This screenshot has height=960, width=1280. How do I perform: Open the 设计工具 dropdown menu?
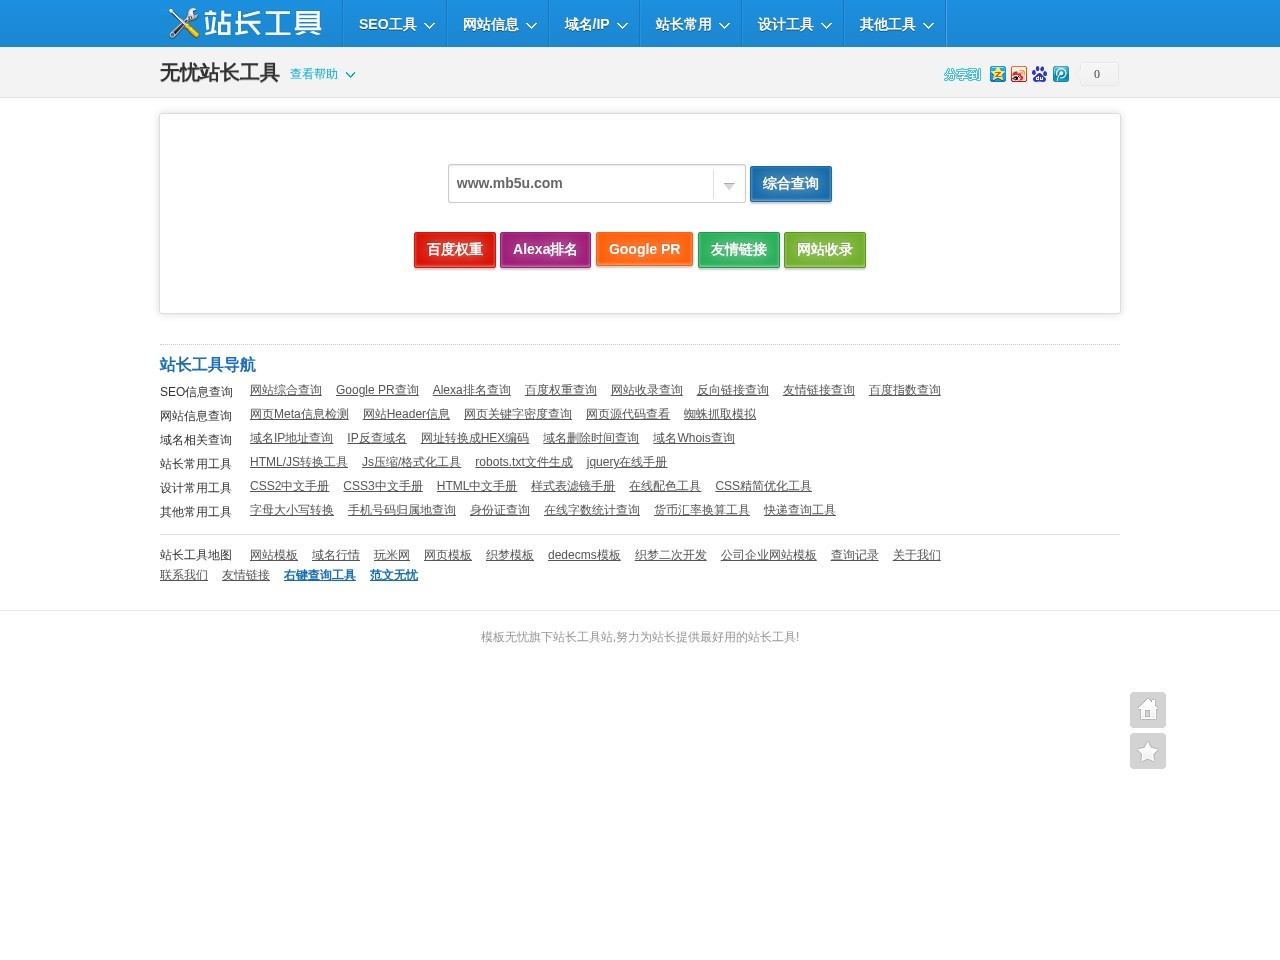pos(793,24)
